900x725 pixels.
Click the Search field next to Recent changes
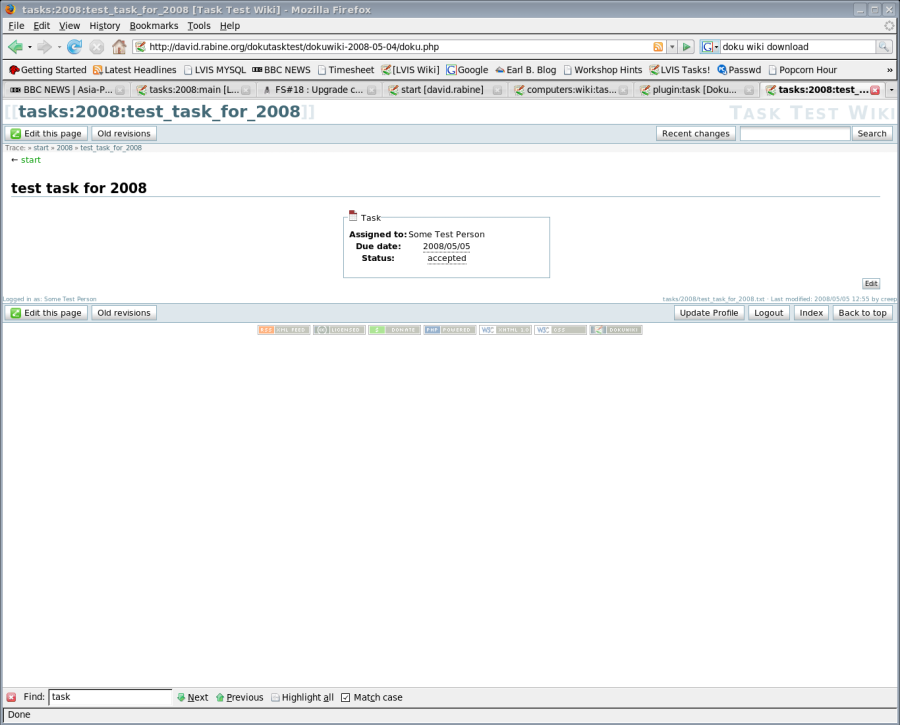pyautogui.click(x=795, y=133)
